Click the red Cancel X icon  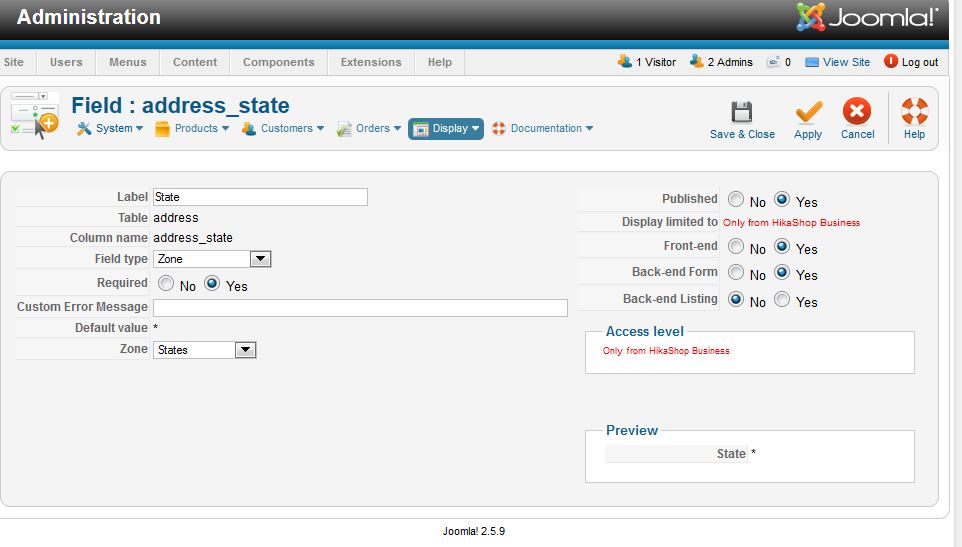coord(856,111)
